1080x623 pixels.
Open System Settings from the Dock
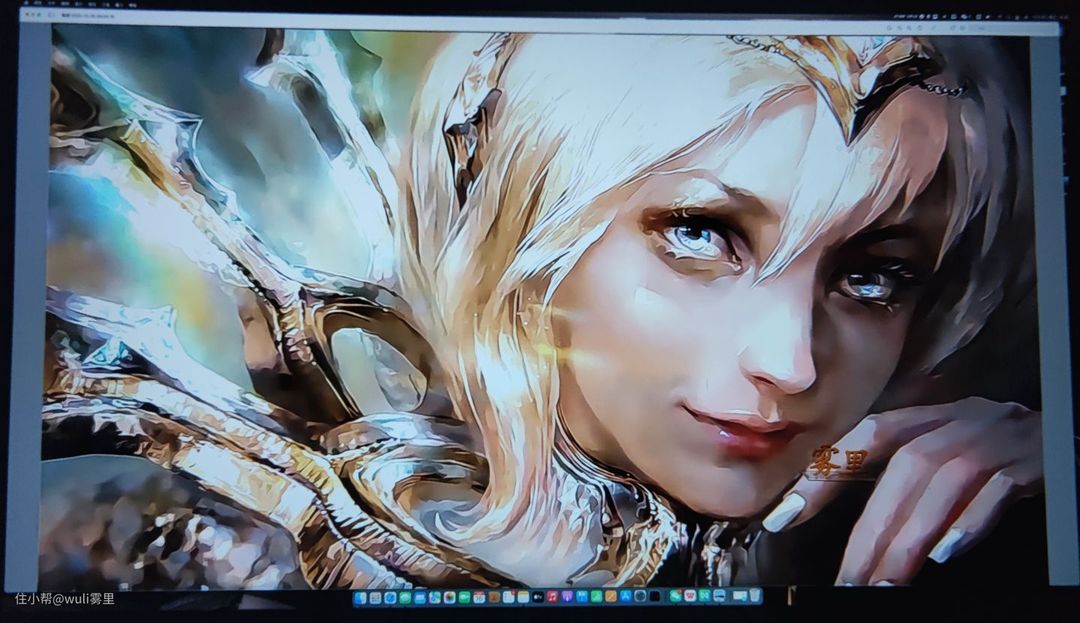641,597
